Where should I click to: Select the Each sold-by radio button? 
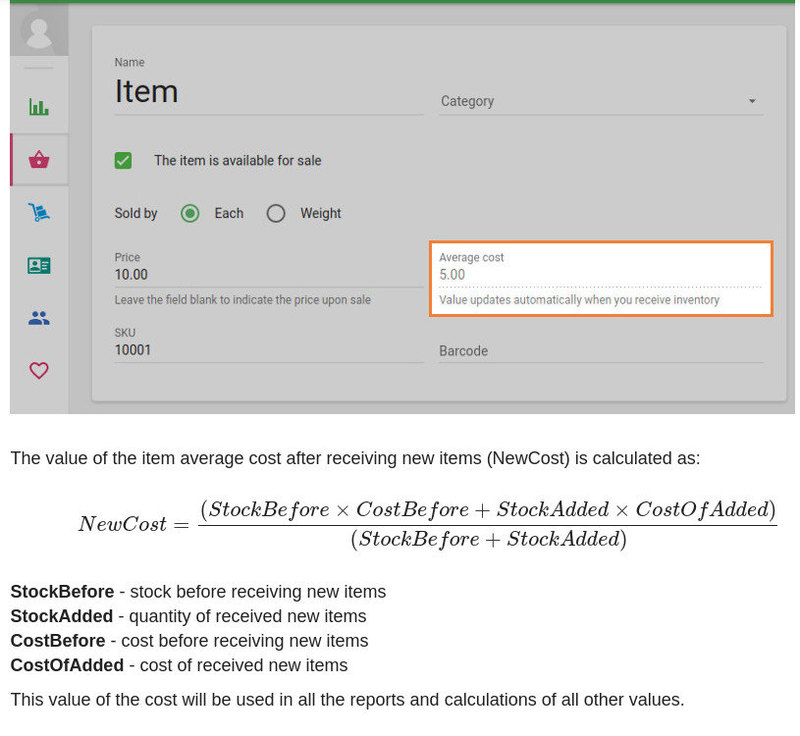190,213
